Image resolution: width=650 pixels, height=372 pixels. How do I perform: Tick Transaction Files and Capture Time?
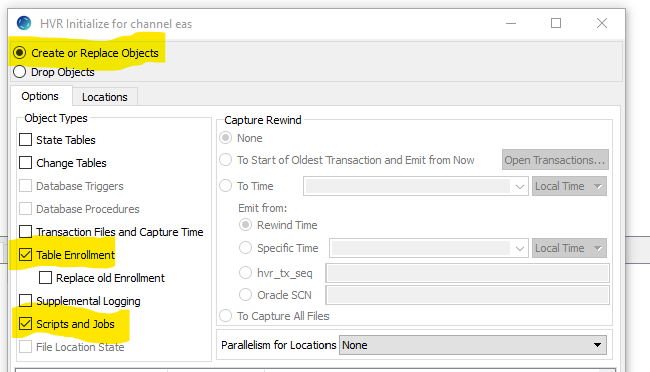(25, 231)
